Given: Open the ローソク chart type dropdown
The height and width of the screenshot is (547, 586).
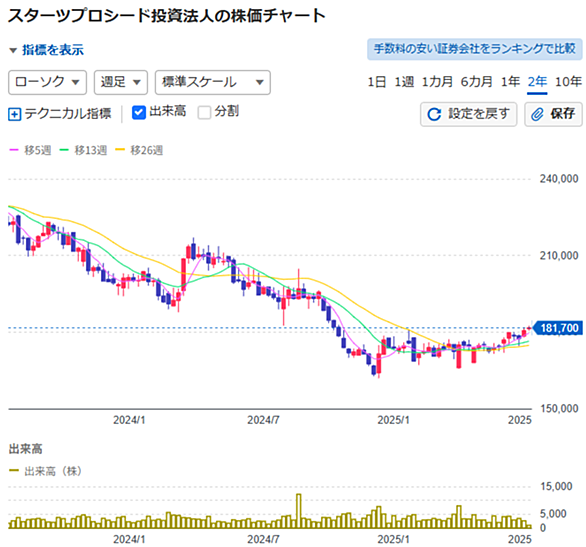Looking at the screenshot, I should point(47,82).
